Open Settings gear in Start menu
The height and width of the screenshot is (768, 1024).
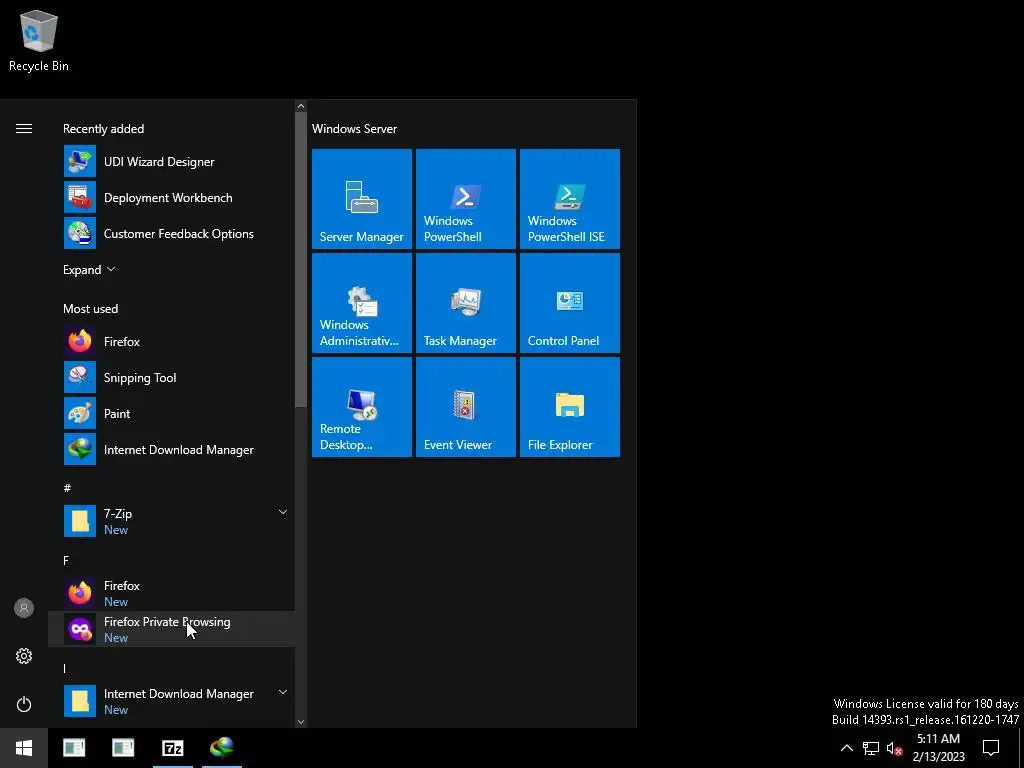(24, 656)
